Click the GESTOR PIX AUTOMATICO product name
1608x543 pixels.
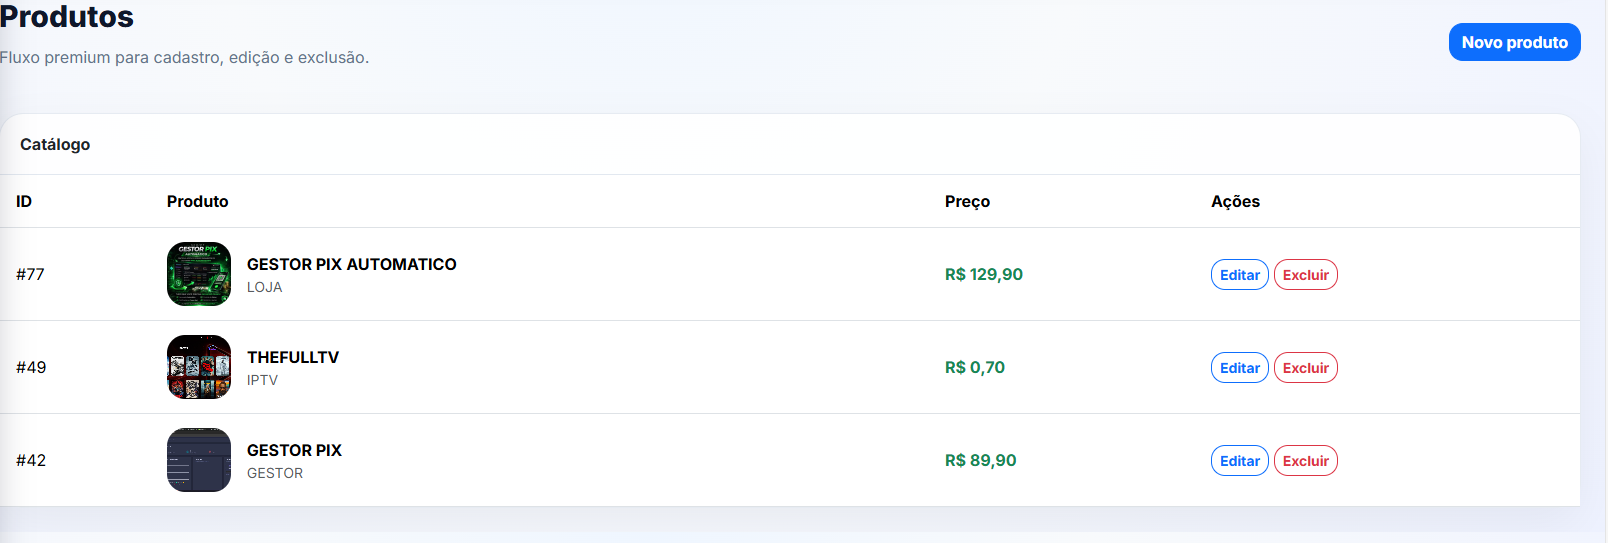coord(351,264)
